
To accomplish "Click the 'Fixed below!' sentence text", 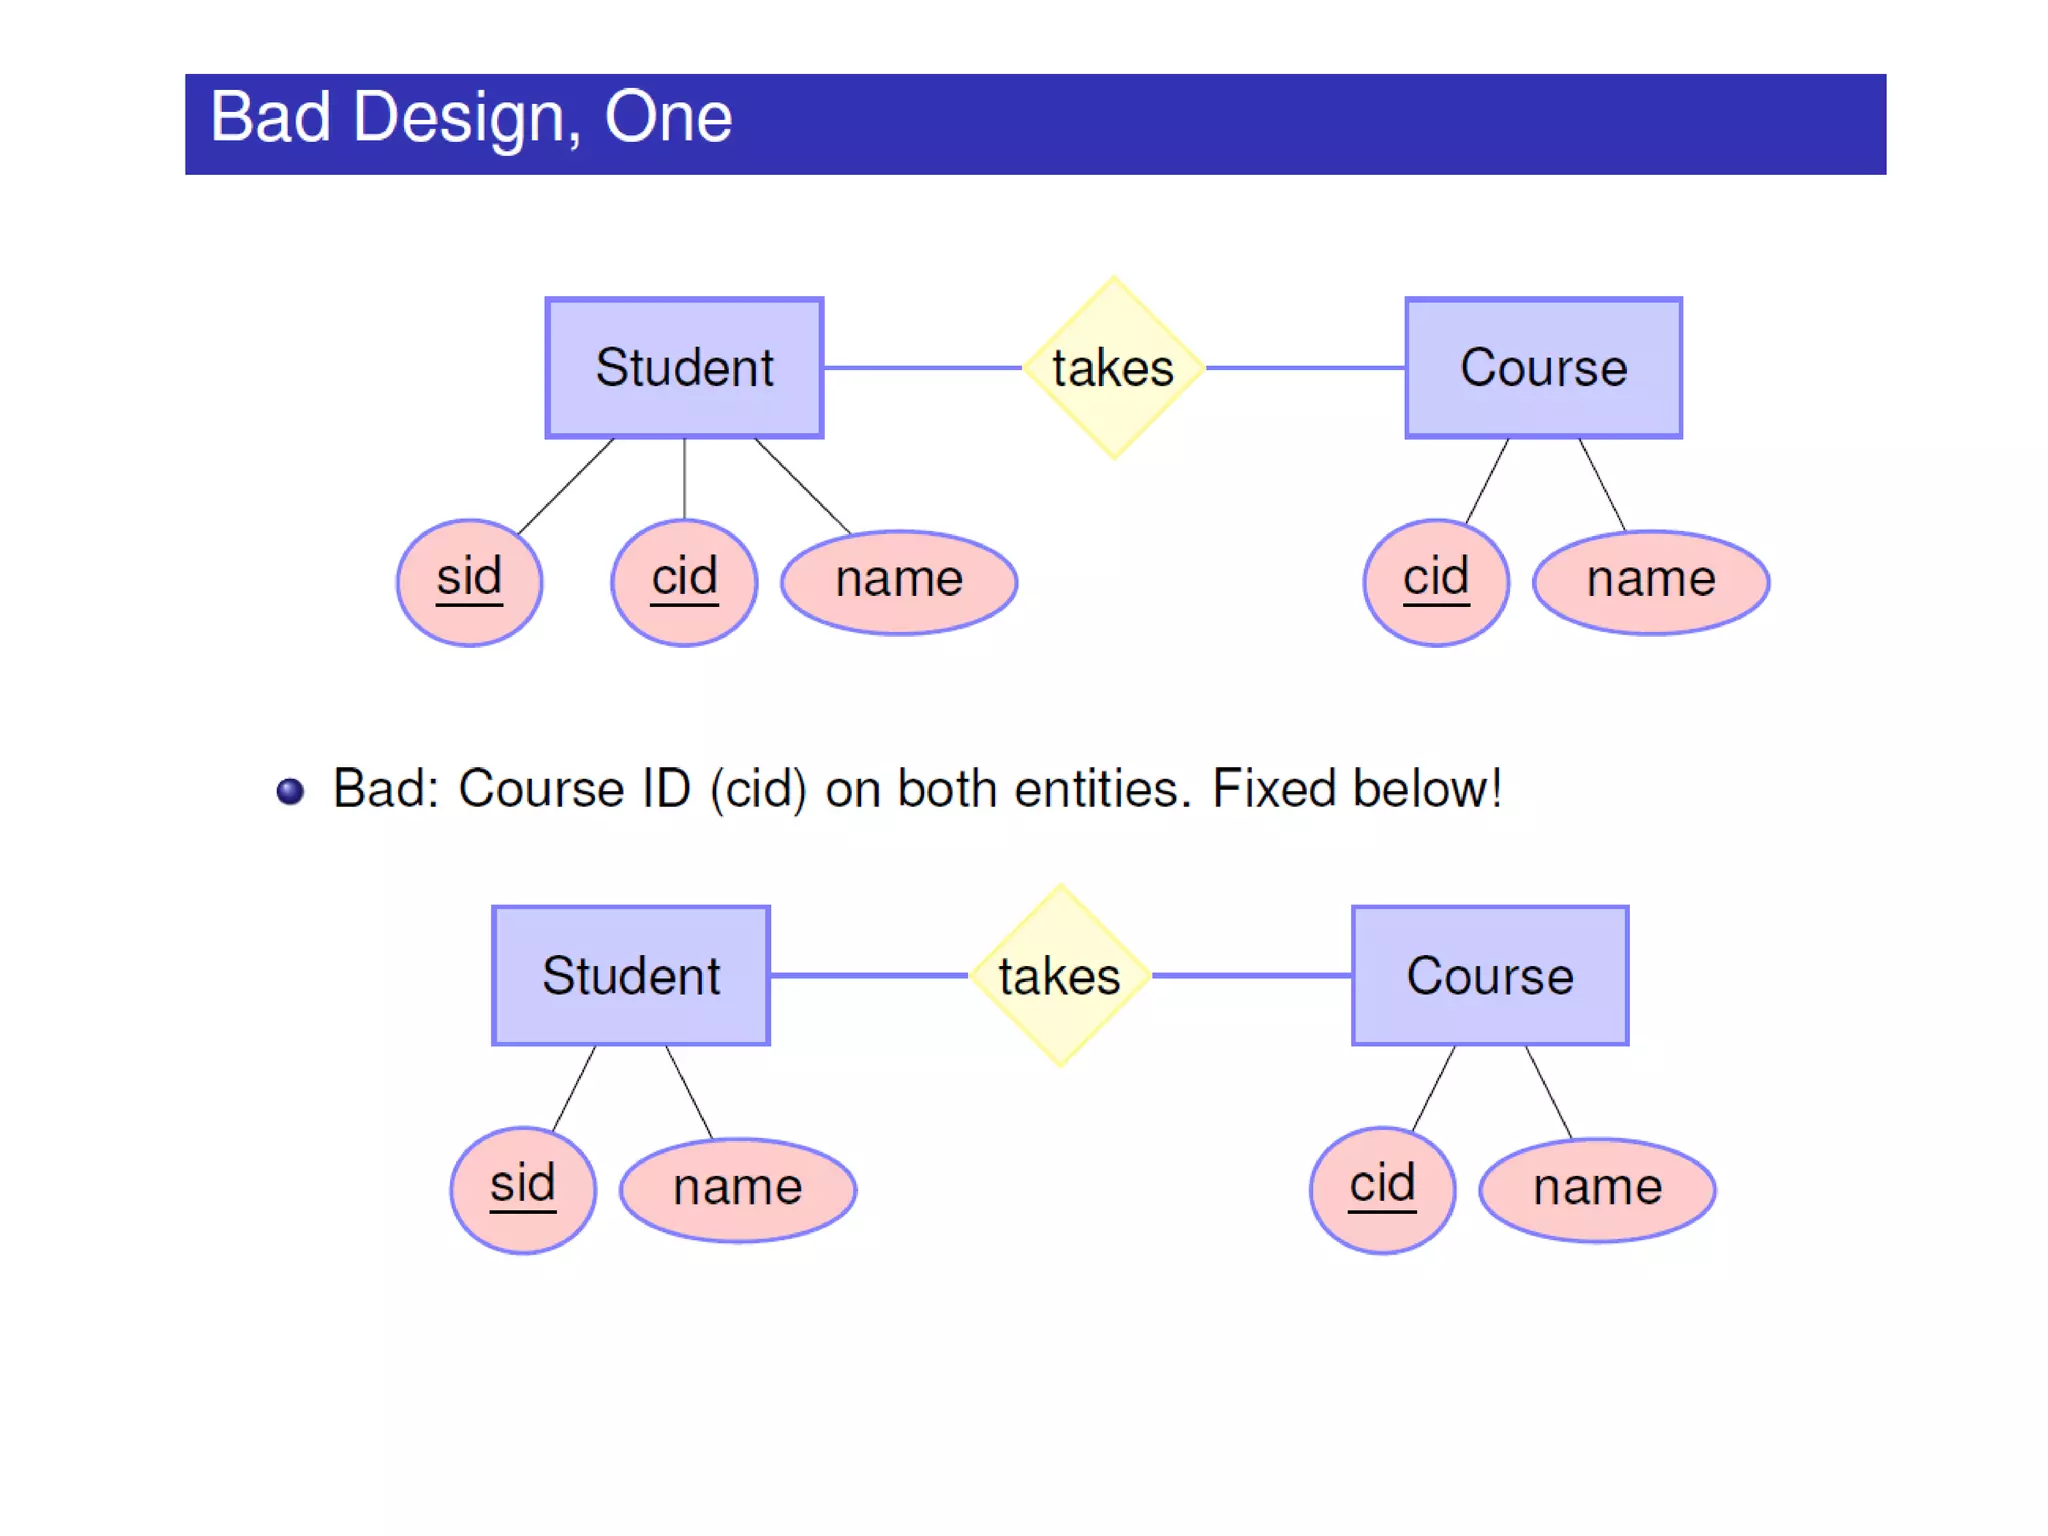I will pyautogui.click(x=1356, y=789).
